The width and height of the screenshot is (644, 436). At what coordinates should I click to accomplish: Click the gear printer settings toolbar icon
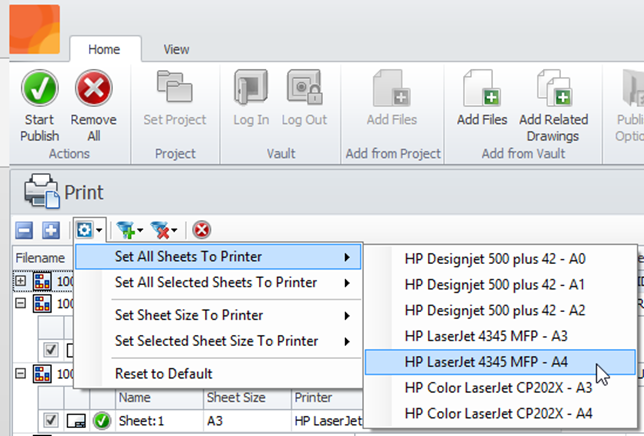(x=85, y=230)
